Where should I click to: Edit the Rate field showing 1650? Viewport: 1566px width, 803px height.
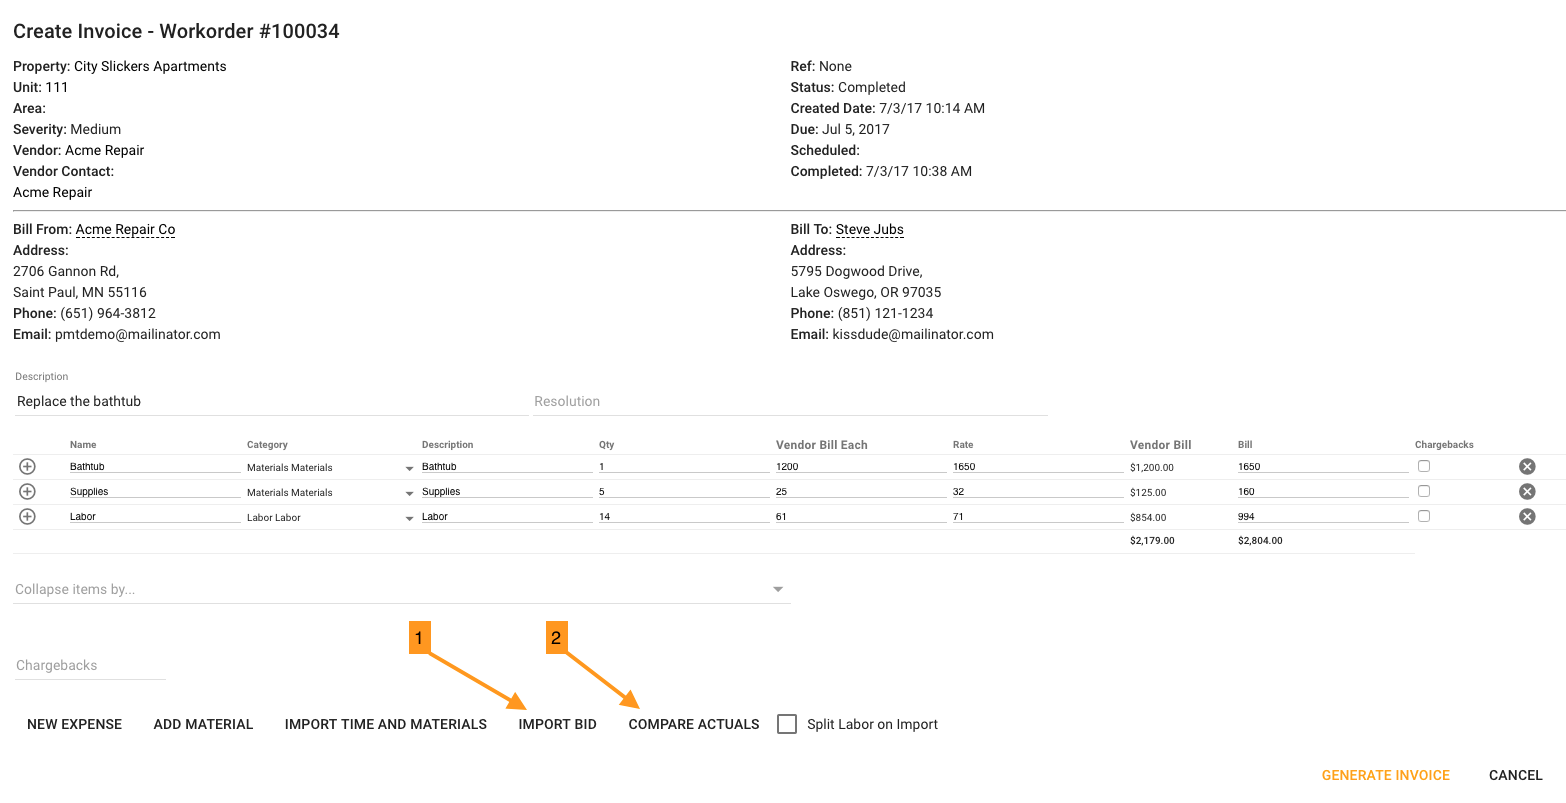point(1037,467)
